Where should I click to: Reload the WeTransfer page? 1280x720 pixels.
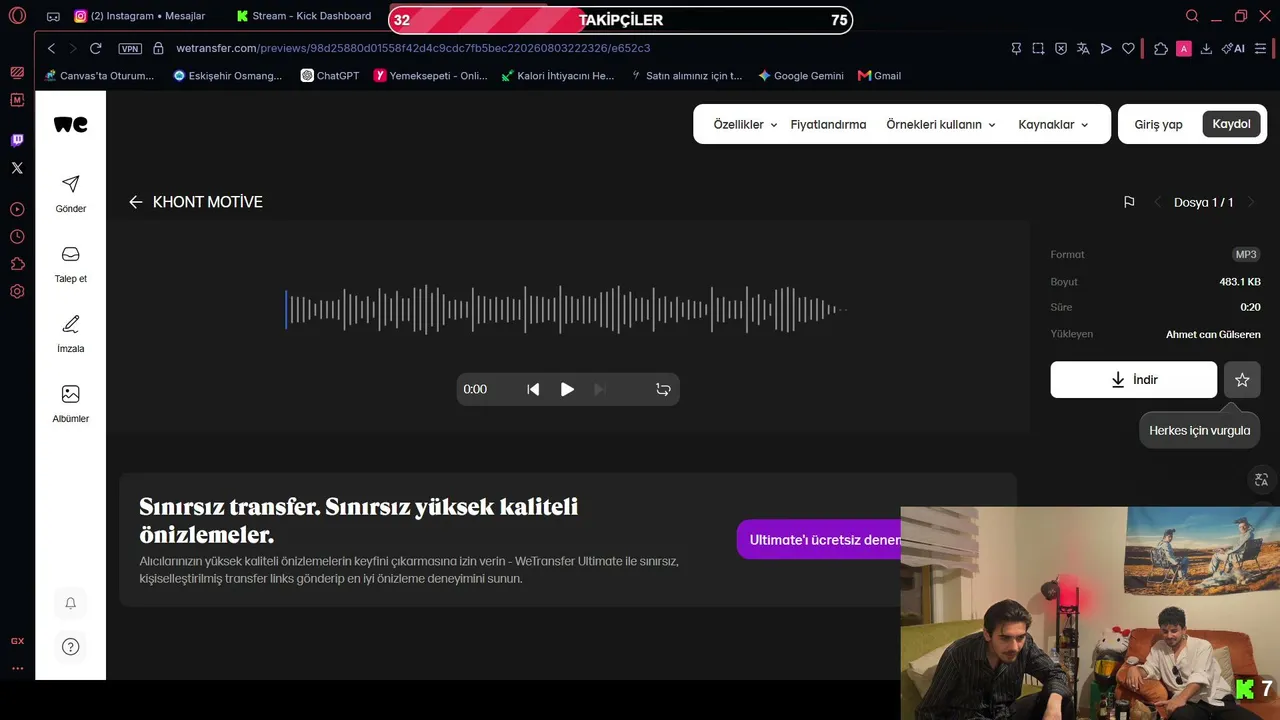[96, 48]
